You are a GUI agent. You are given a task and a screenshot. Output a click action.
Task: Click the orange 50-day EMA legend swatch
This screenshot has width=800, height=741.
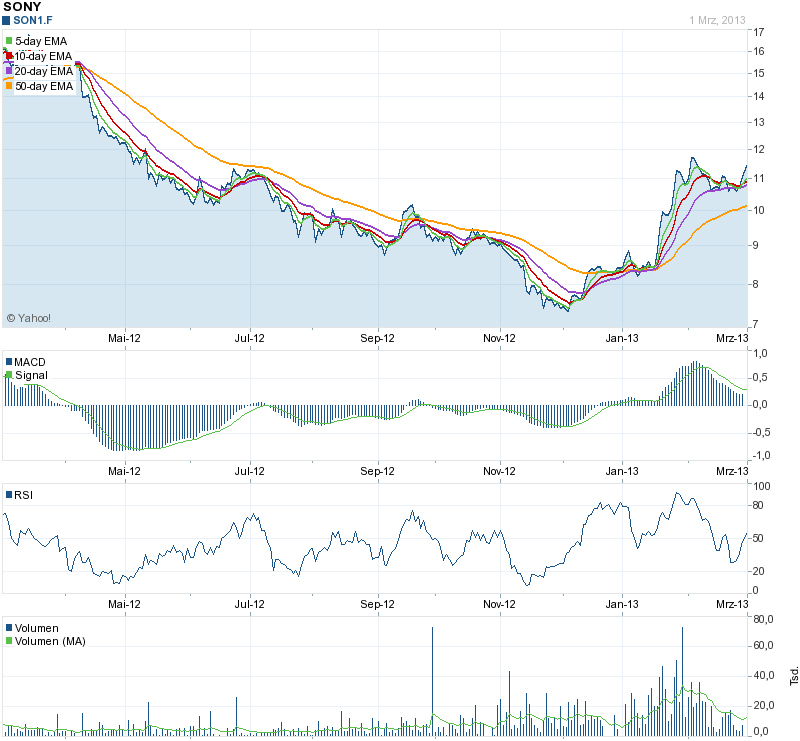click(9, 86)
